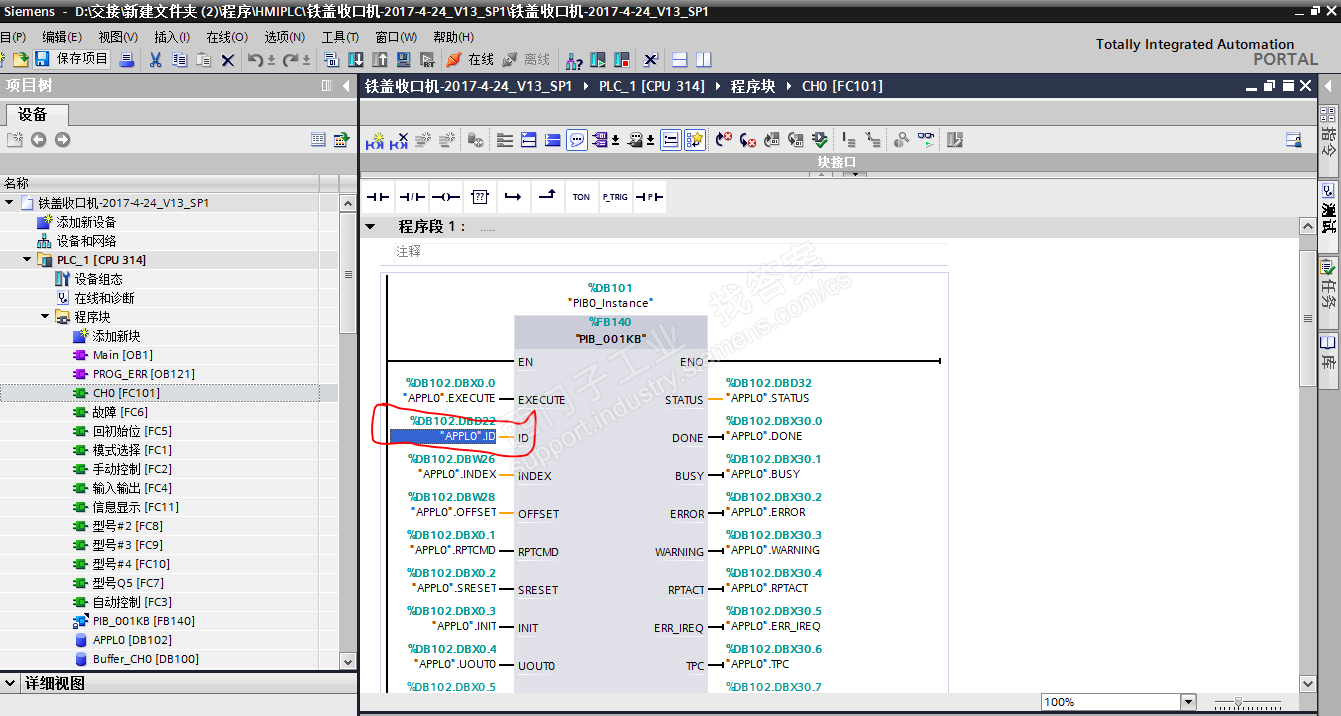Collapse the 程序块 folder
Image resolution: width=1341 pixels, height=716 pixels.
coord(45,317)
